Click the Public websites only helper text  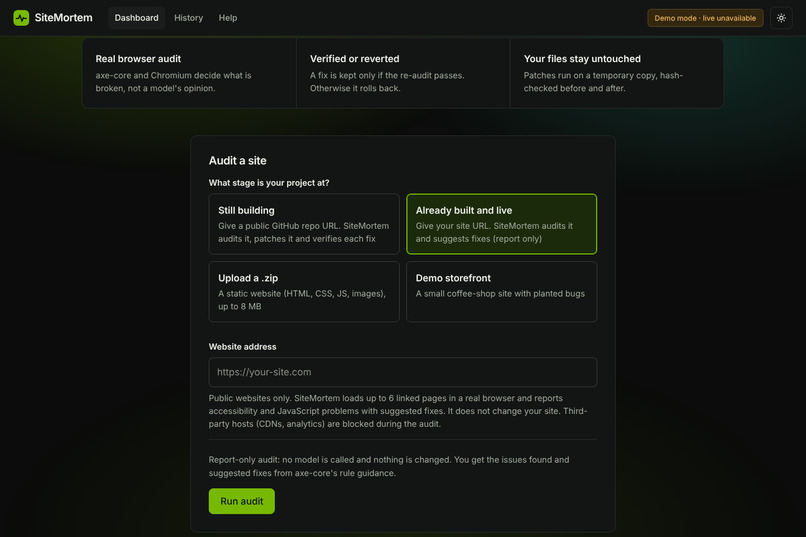(x=398, y=411)
